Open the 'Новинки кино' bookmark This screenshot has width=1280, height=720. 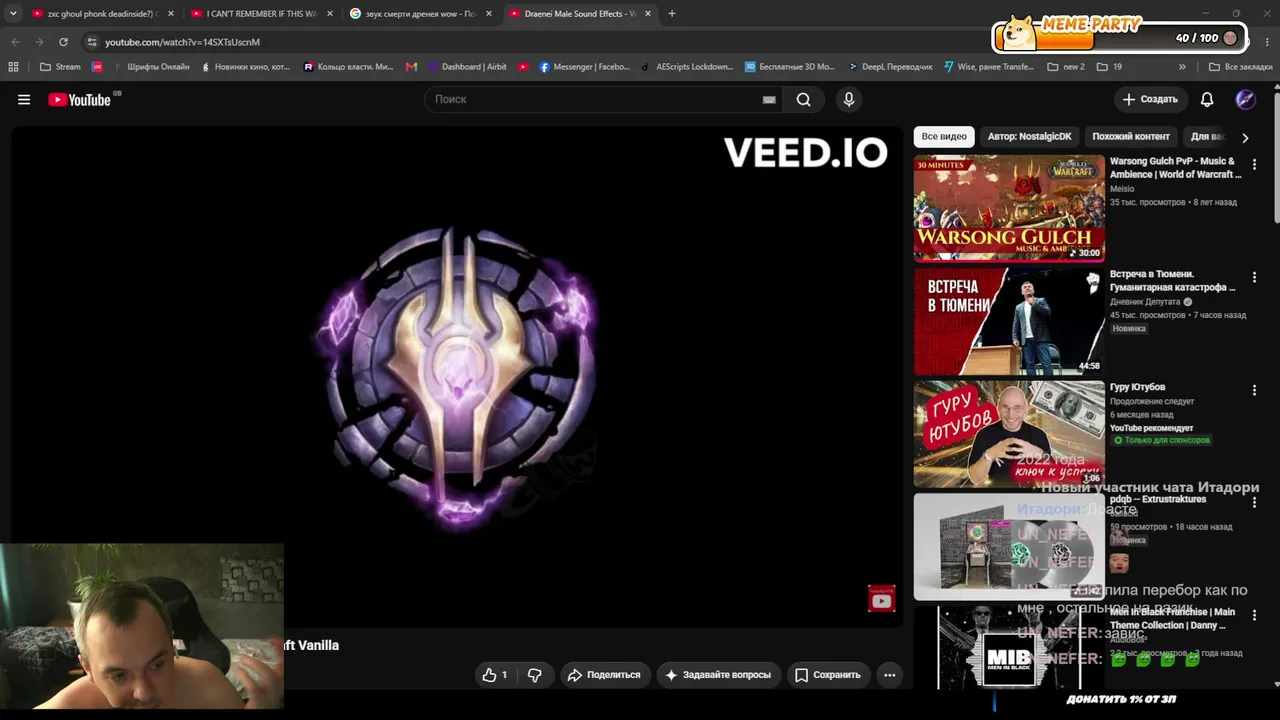coord(245,67)
